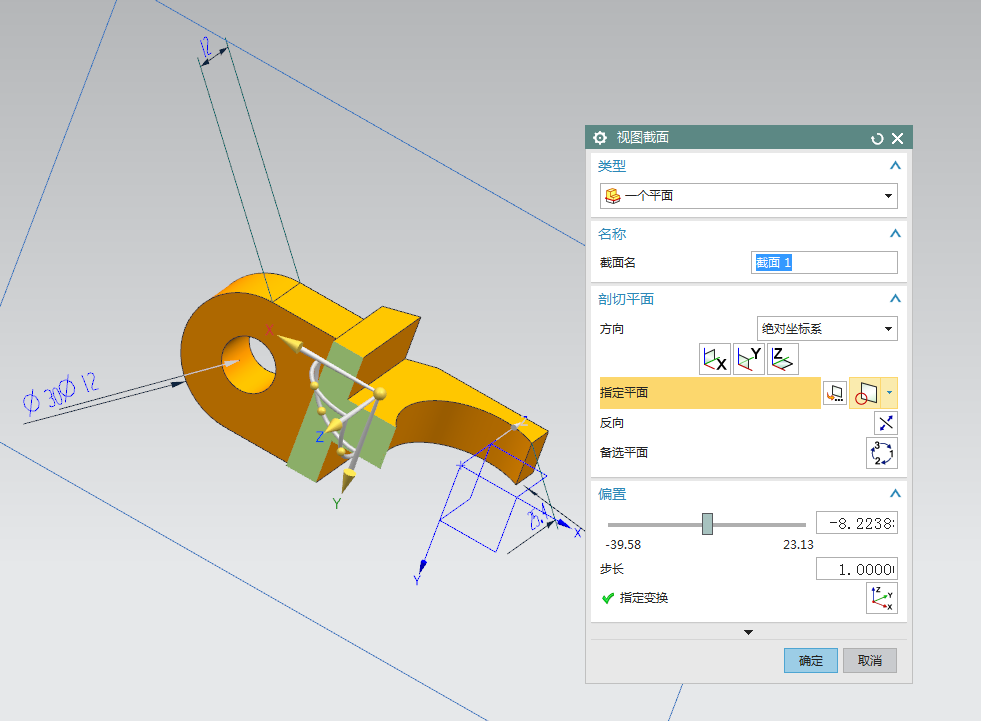Click the 截面名 name input field
This screenshot has width=981, height=721.
click(824, 263)
